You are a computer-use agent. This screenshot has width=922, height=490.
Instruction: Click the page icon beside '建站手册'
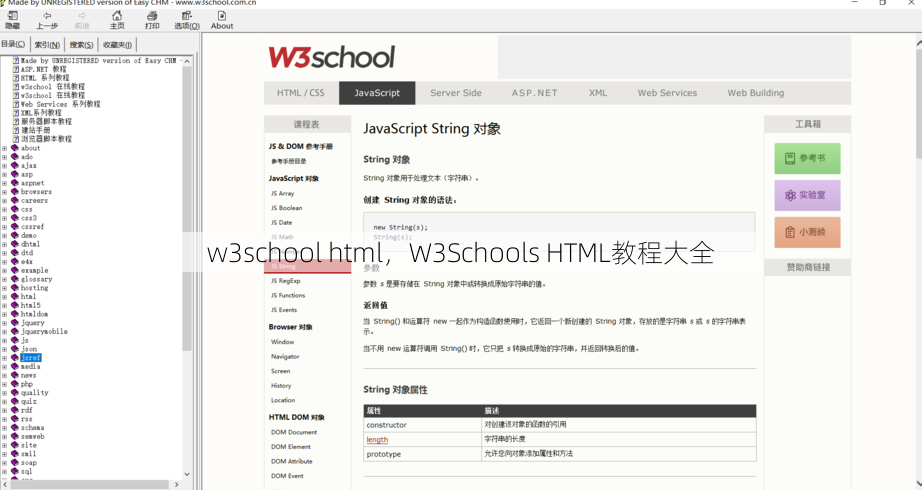16,131
